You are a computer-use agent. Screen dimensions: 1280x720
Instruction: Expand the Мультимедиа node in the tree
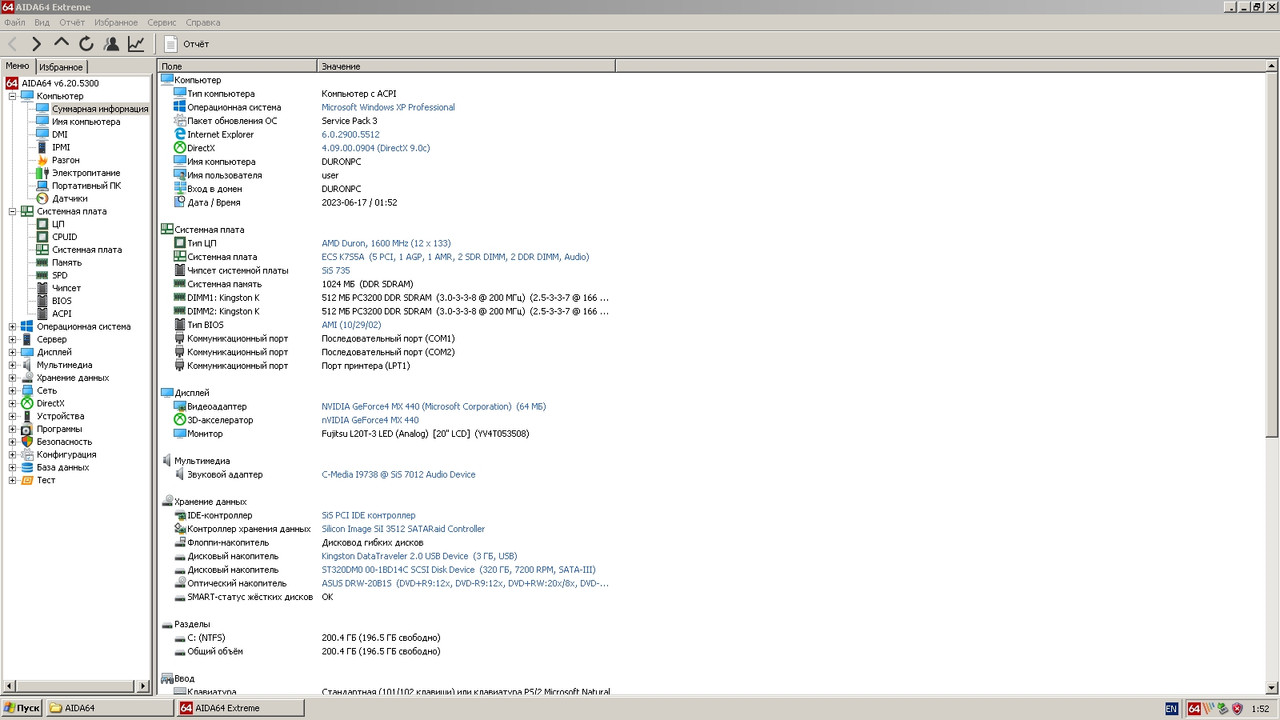coord(12,365)
